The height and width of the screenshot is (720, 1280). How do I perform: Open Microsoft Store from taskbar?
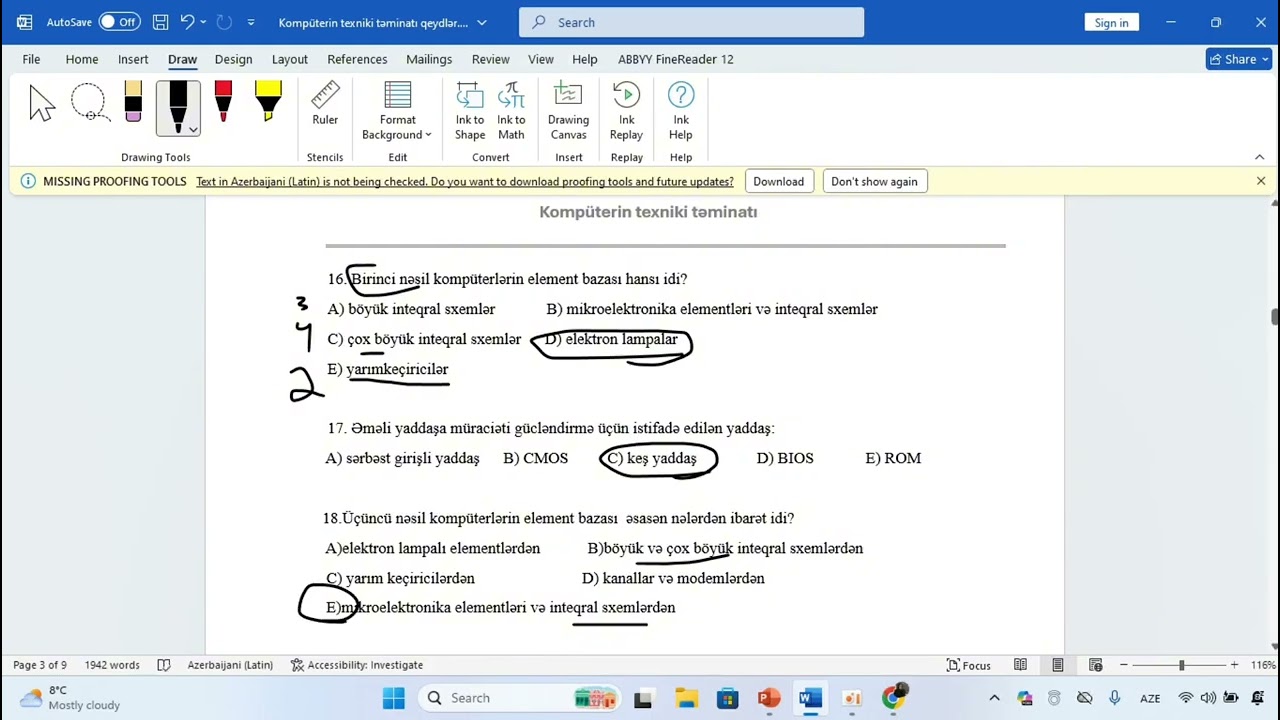pos(727,698)
